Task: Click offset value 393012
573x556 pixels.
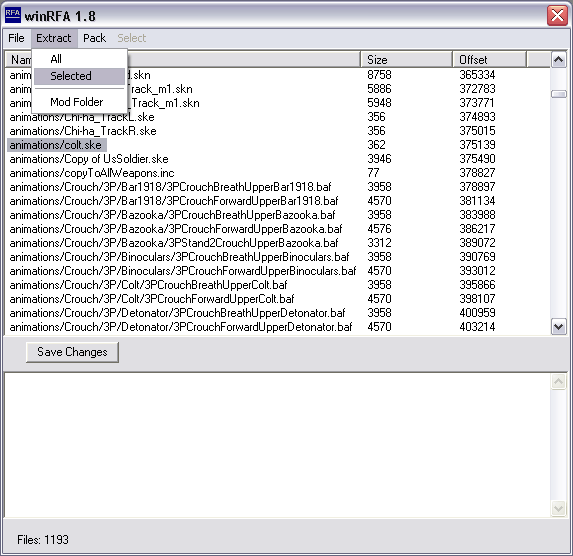Action: click(x=477, y=271)
